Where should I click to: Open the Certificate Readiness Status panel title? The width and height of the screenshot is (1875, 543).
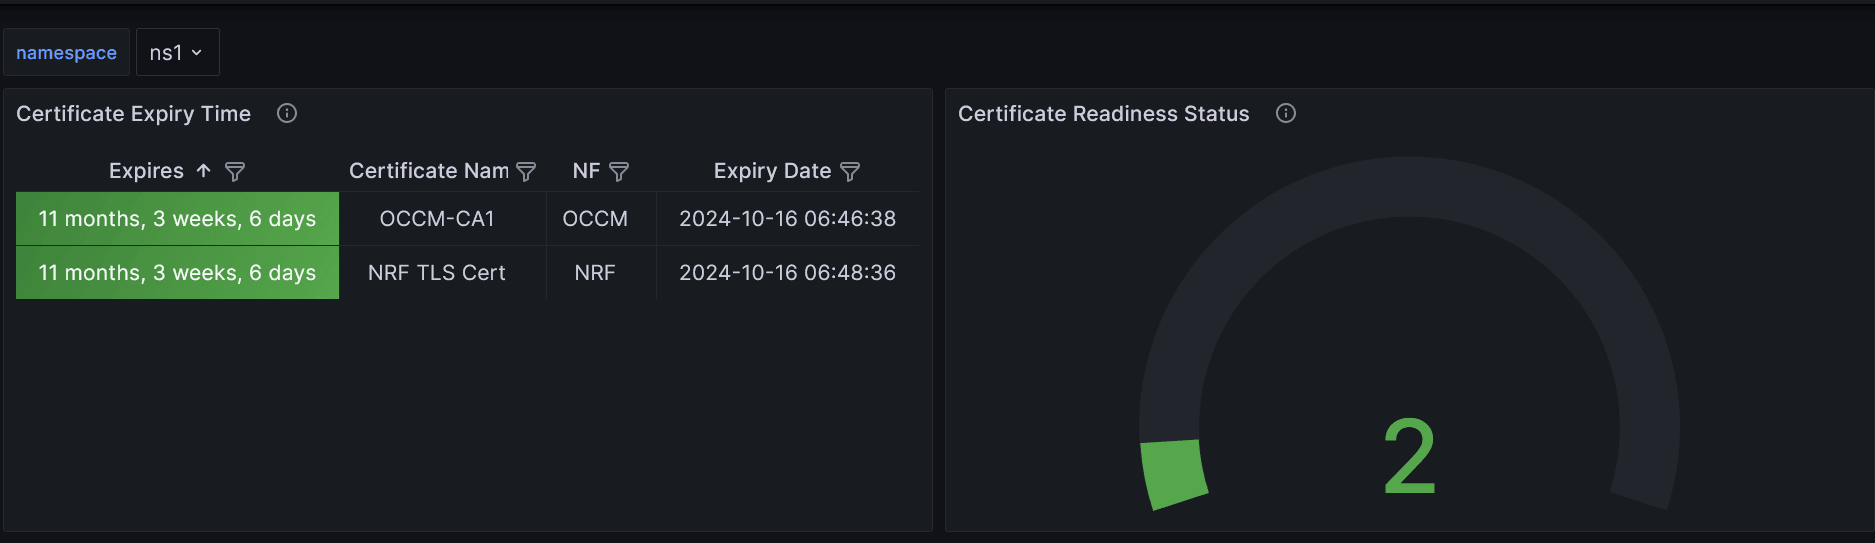point(1103,114)
